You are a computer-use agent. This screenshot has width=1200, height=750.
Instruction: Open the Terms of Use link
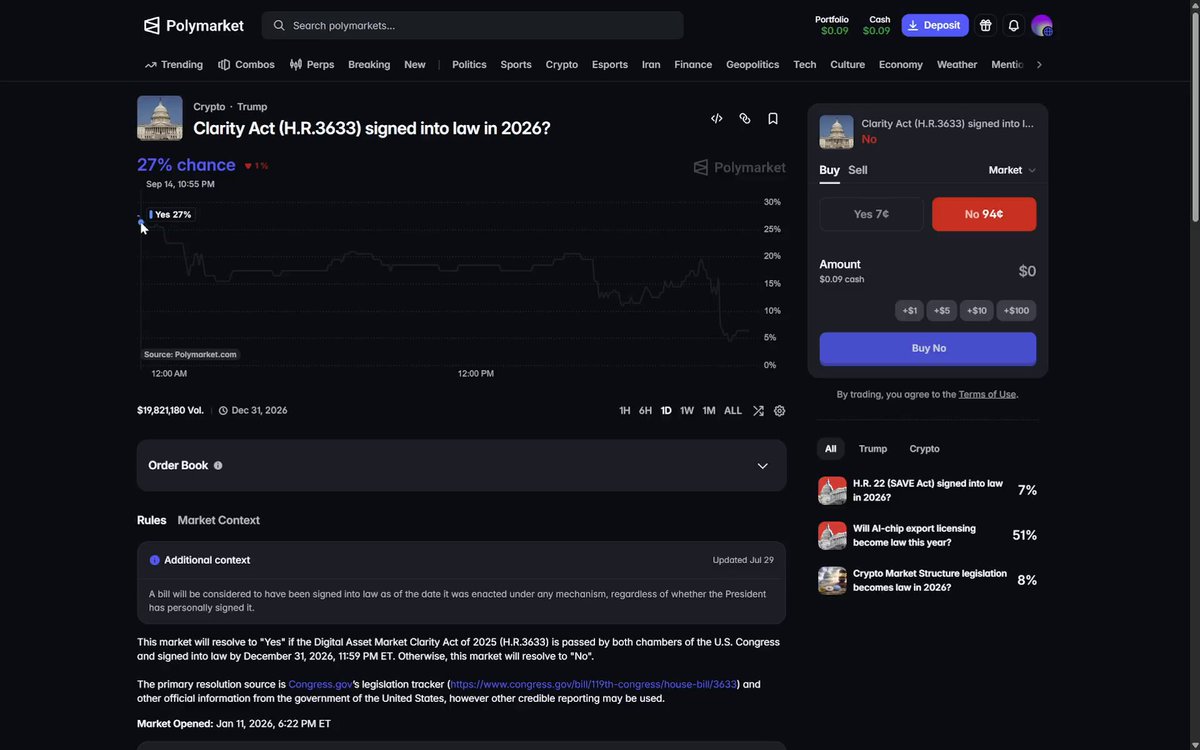click(987, 395)
